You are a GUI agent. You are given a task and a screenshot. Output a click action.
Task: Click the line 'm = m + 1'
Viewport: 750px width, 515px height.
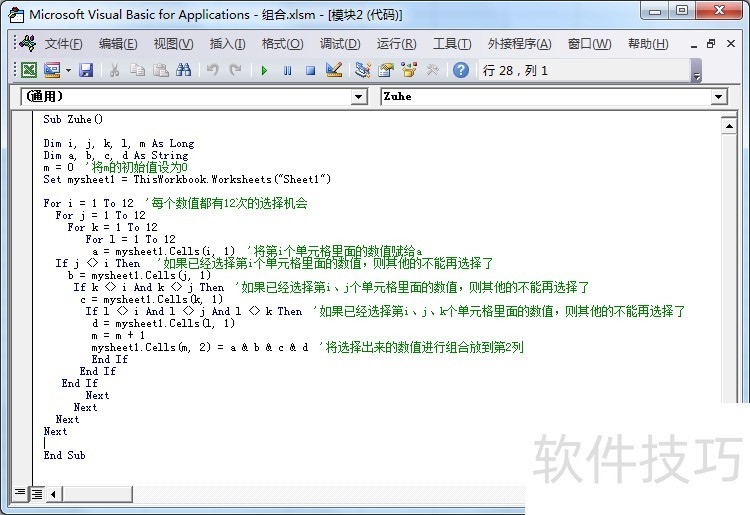(x=118, y=335)
